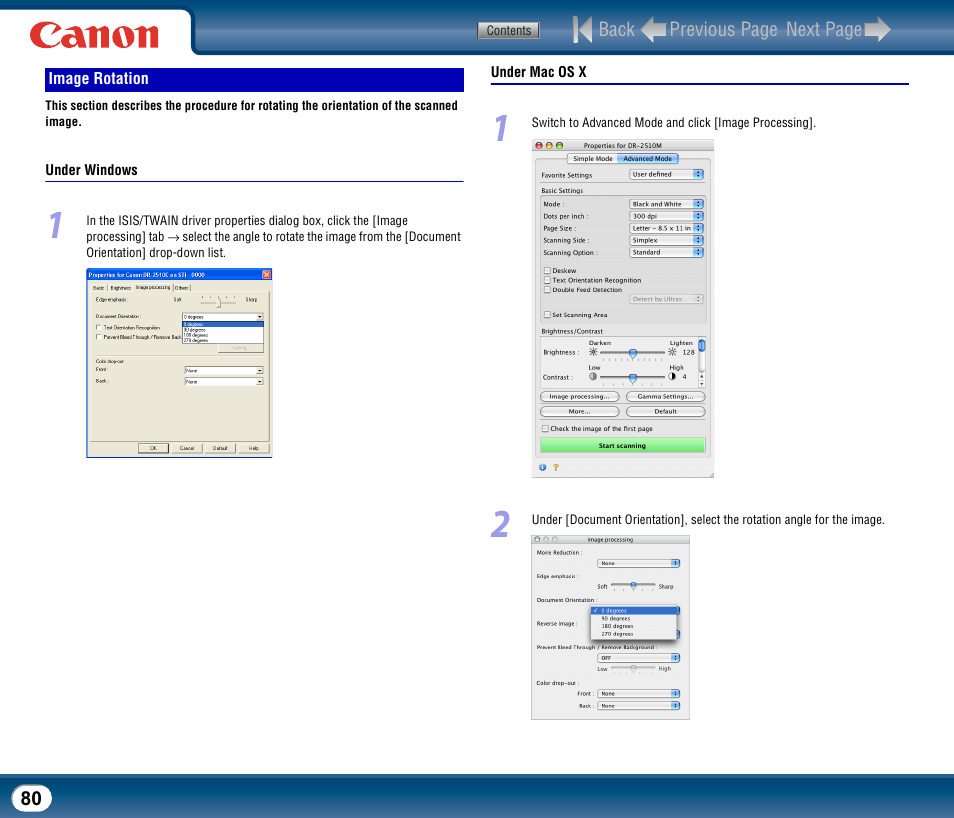
Task: Select 180 degrees in the Mac orientation list
Action: click(634, 626)
